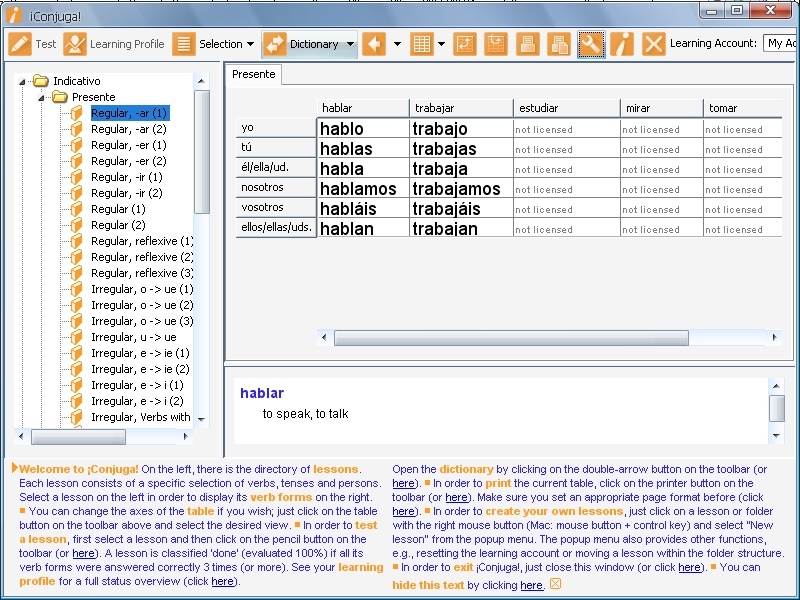Select lesson Regular (1)
This screenshot has height=600, width=800.
(x=118, y=209)
